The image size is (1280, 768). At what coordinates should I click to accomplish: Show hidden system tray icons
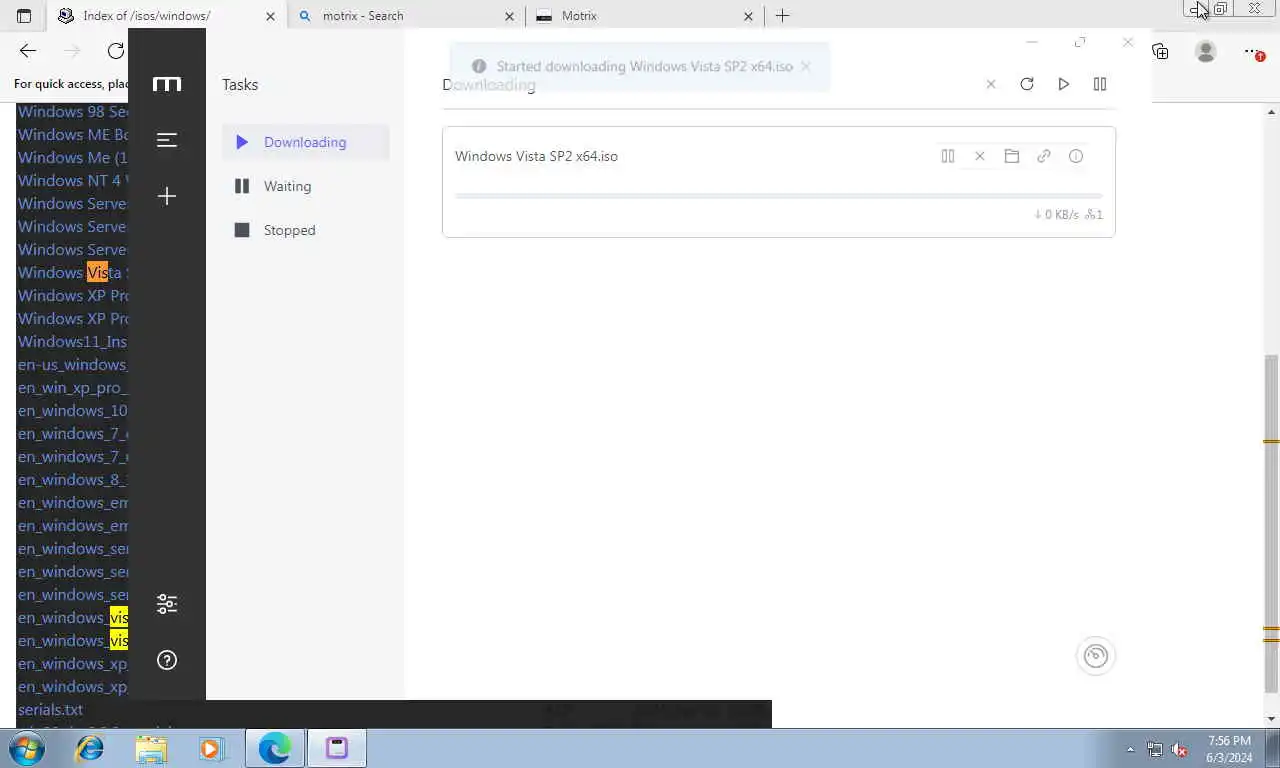1131,749
